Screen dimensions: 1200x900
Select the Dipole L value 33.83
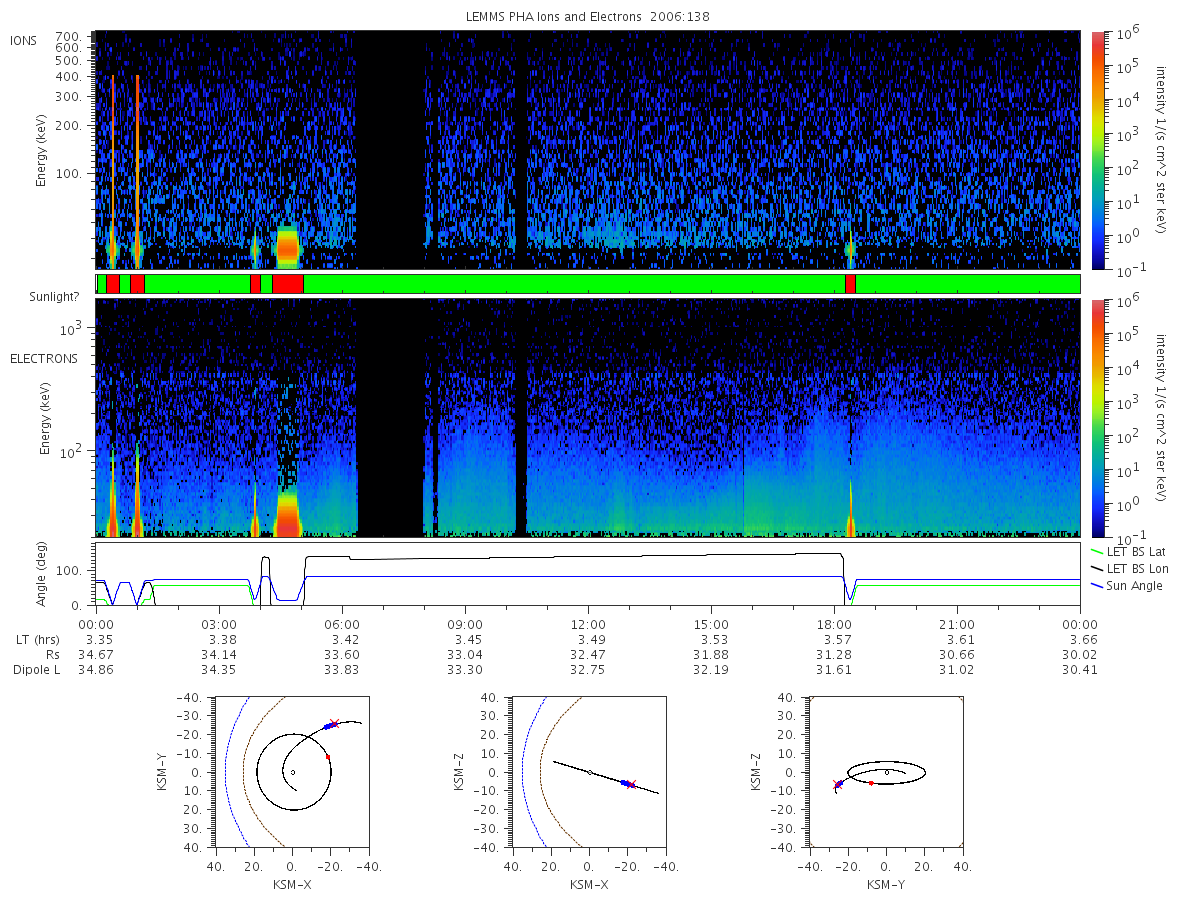coord(342,670)
